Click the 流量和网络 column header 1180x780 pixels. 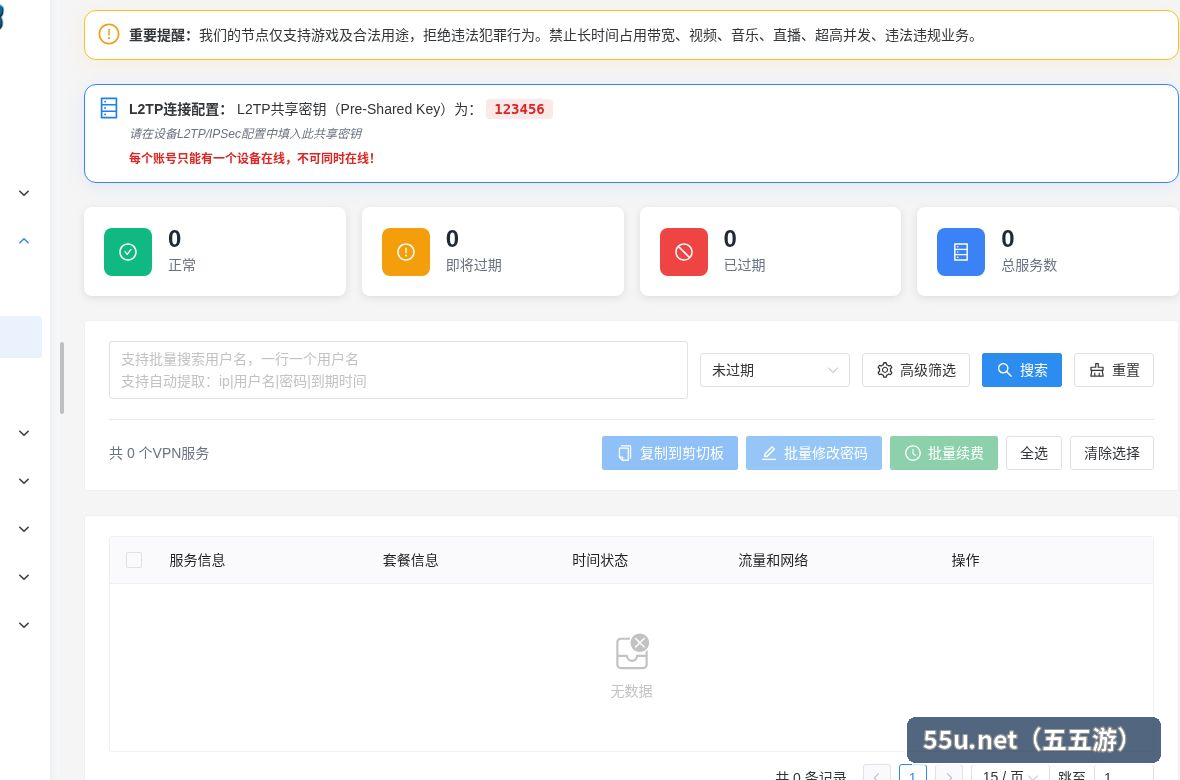click(x=773, y=560)
